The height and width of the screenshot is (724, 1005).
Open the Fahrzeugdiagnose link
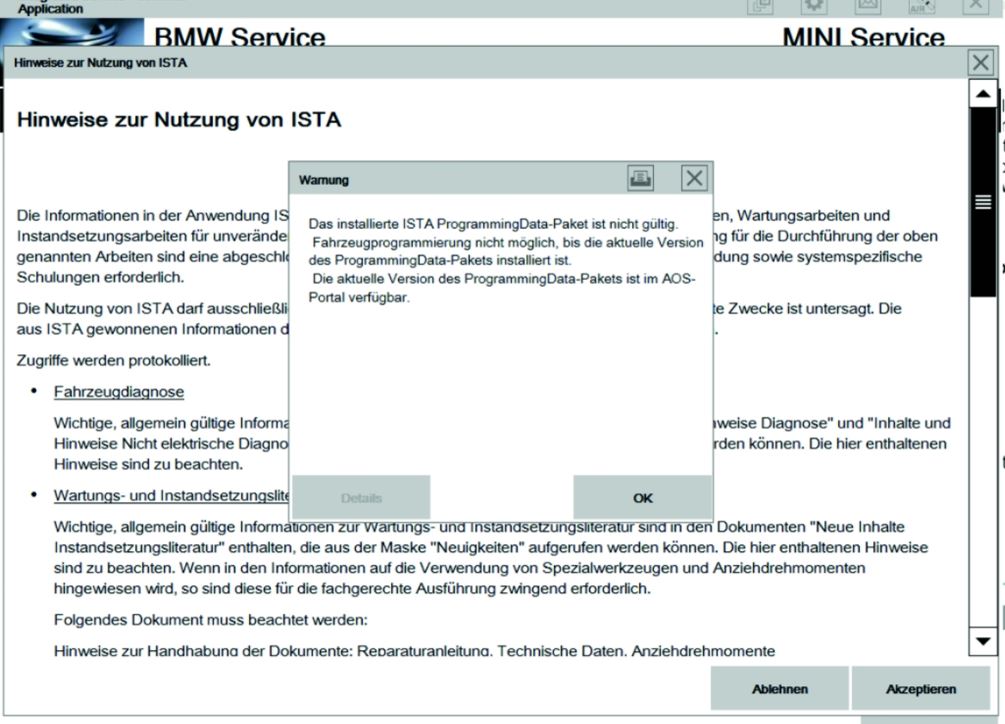tap(119, 391)
